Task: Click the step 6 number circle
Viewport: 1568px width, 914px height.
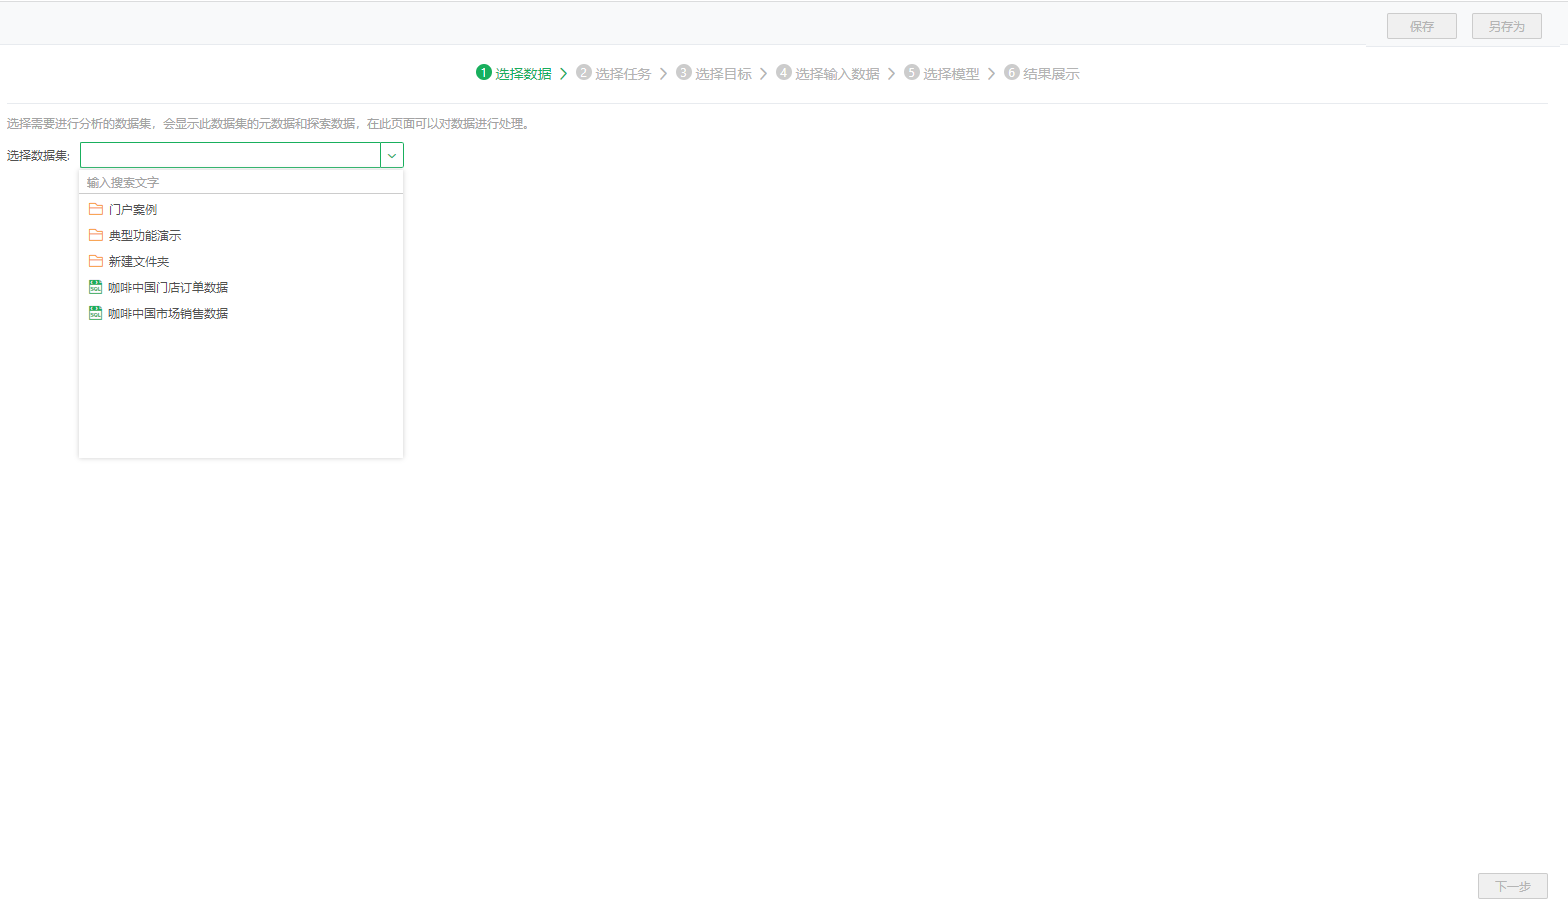Action: point(1012,72)
